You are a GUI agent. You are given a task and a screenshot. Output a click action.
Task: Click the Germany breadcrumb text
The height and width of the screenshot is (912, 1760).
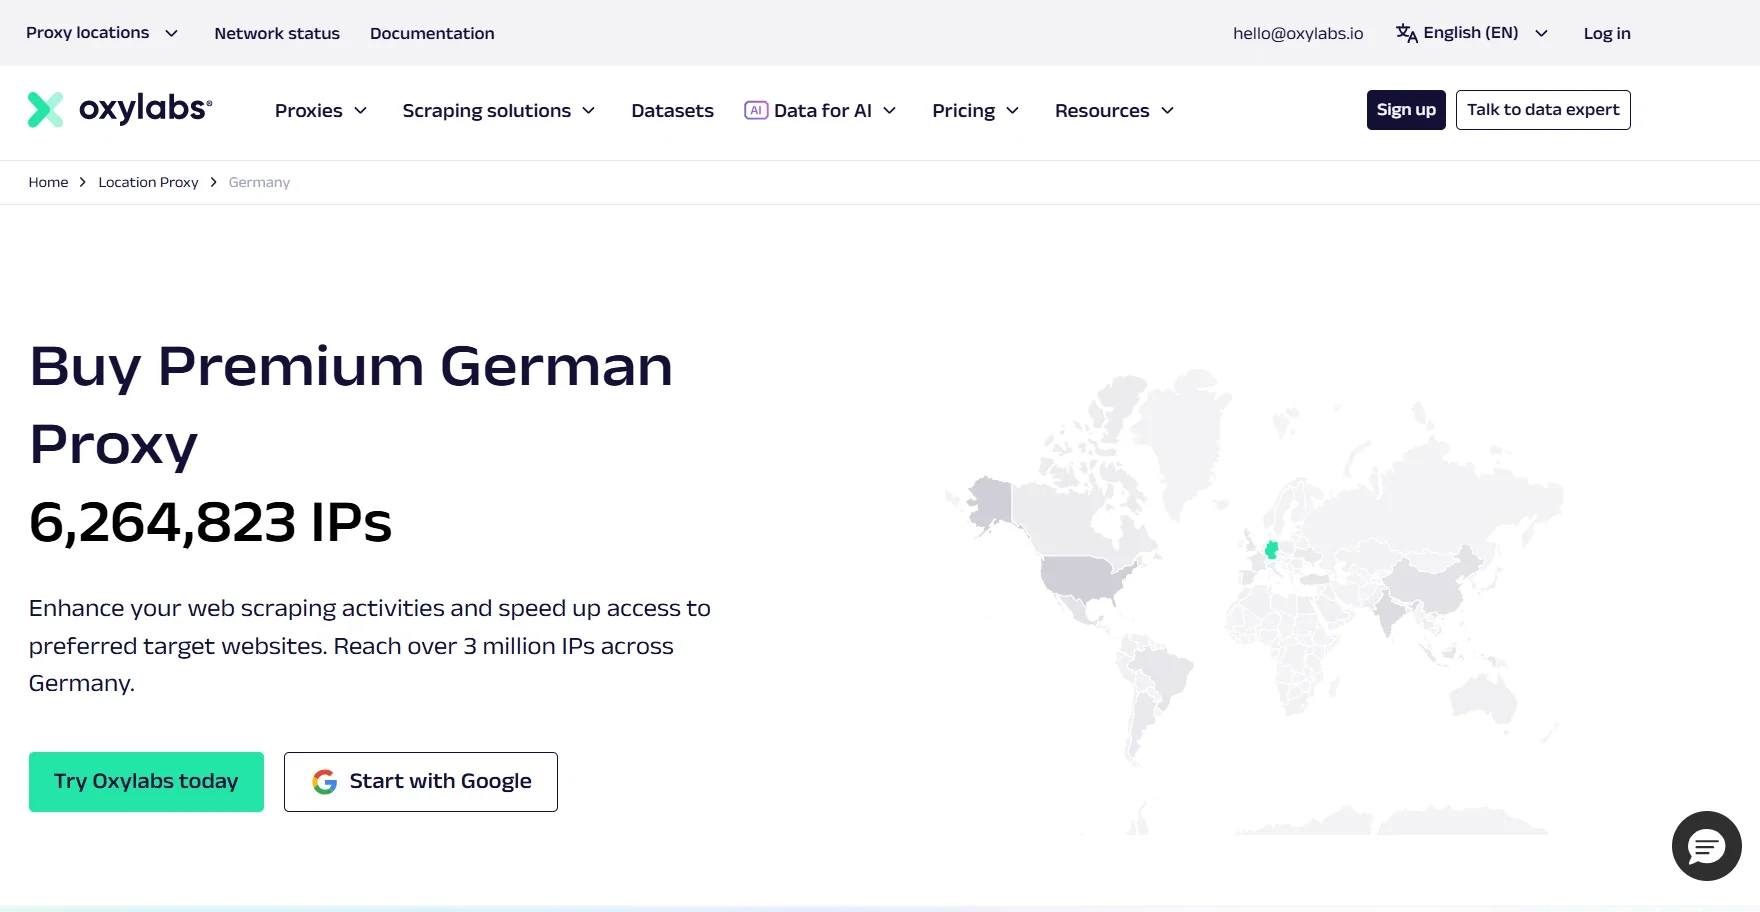(x=259, y=182)
